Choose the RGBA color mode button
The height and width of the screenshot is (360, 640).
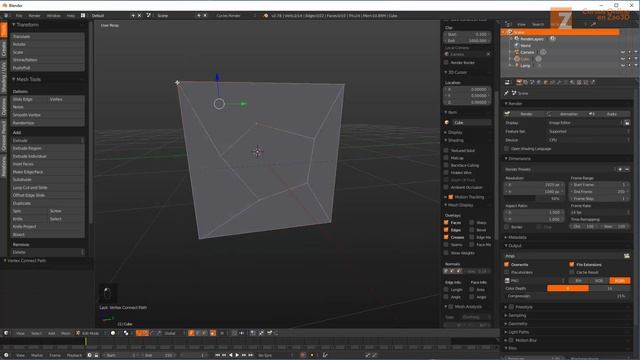[x=619, y=280]
